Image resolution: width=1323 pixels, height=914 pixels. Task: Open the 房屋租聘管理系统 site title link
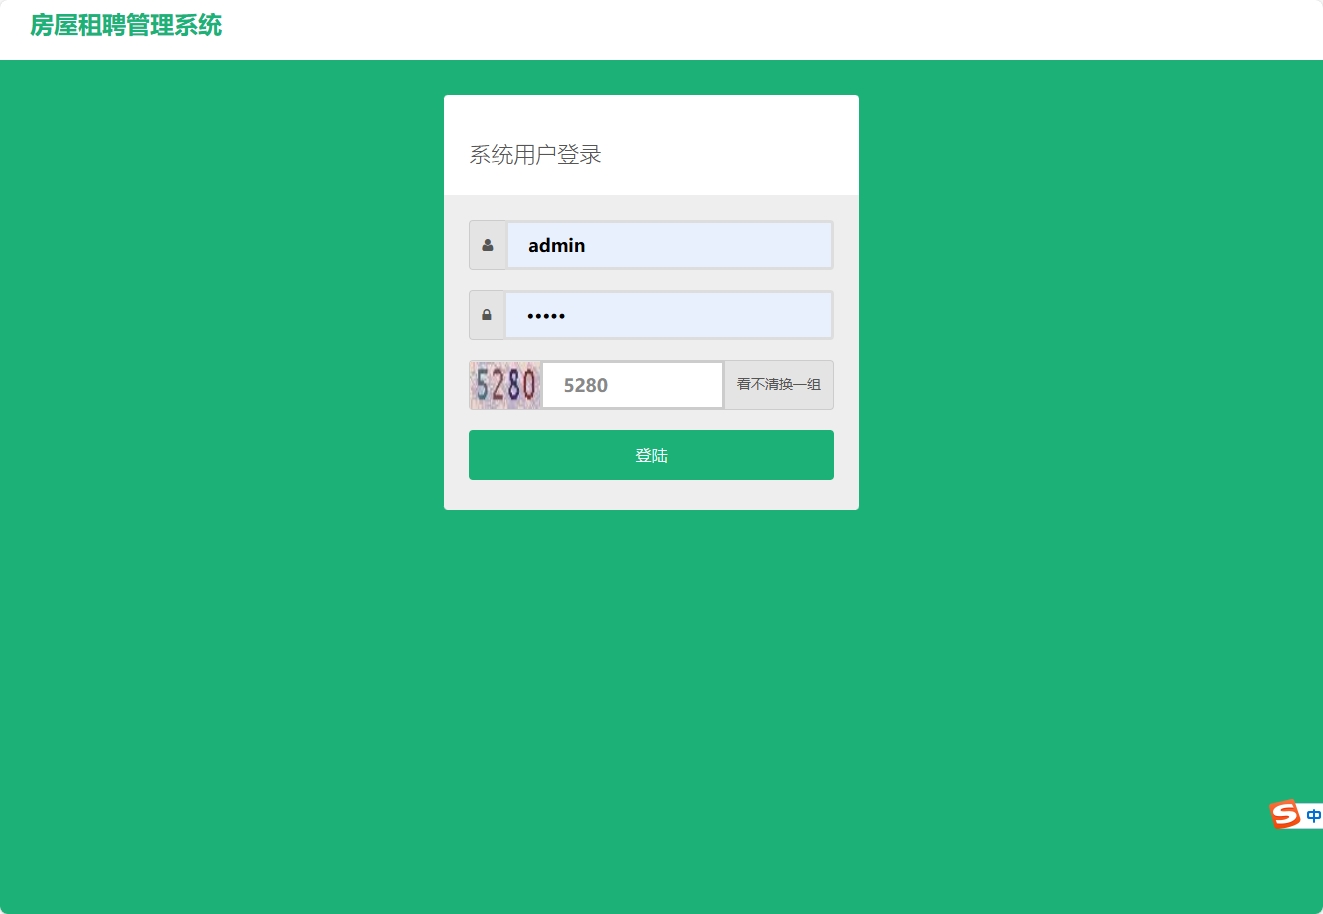[125, 24]
